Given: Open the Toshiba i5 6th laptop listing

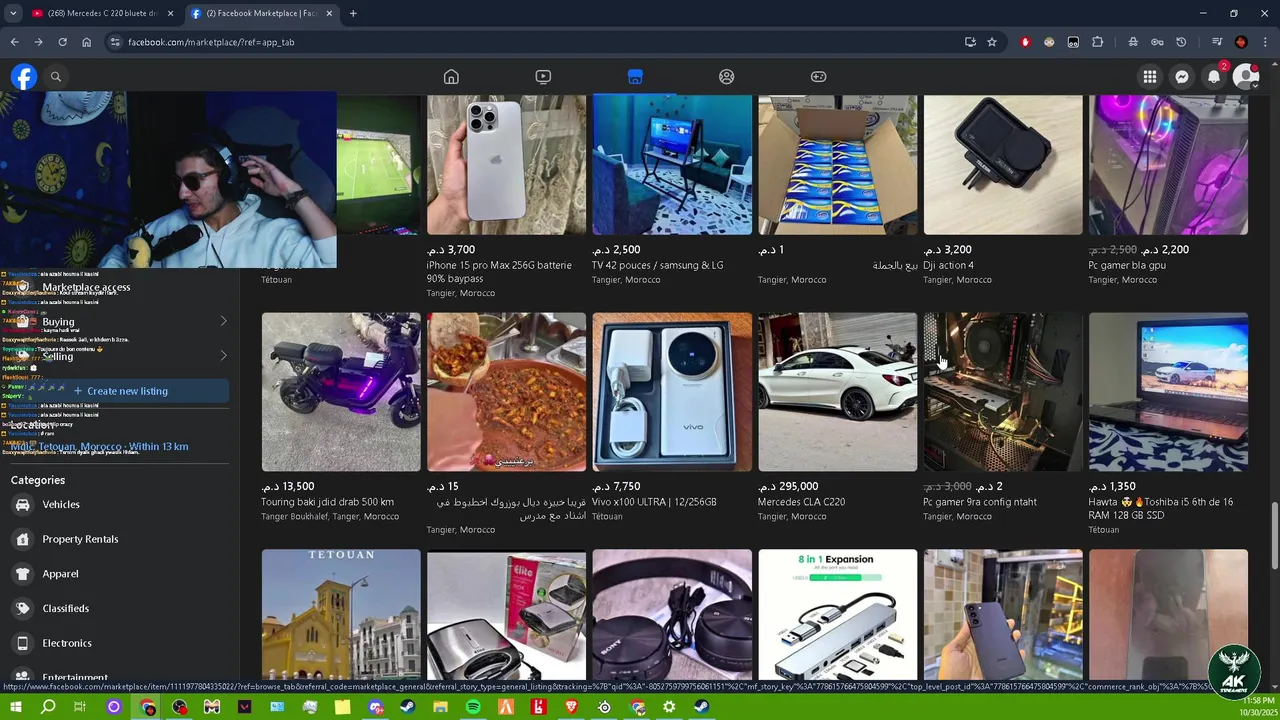Looking at the screenshot, I should click(1168, 423).
